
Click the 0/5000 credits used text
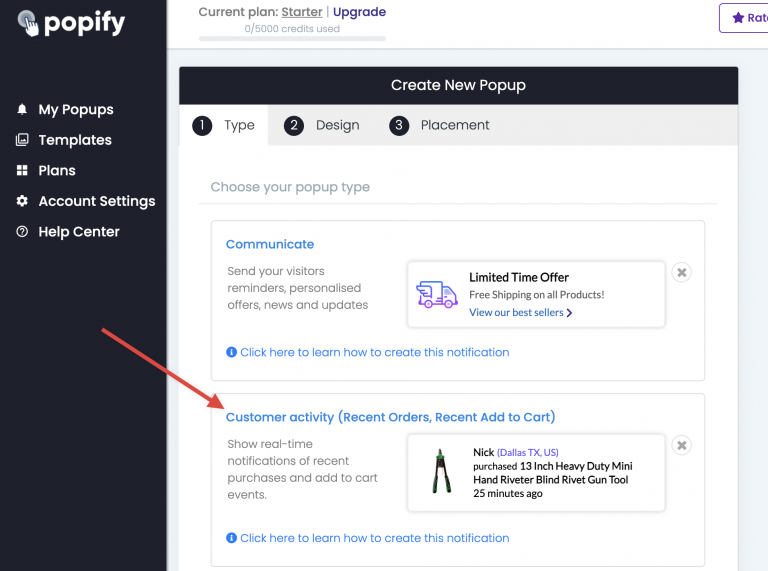click(292, 29)
